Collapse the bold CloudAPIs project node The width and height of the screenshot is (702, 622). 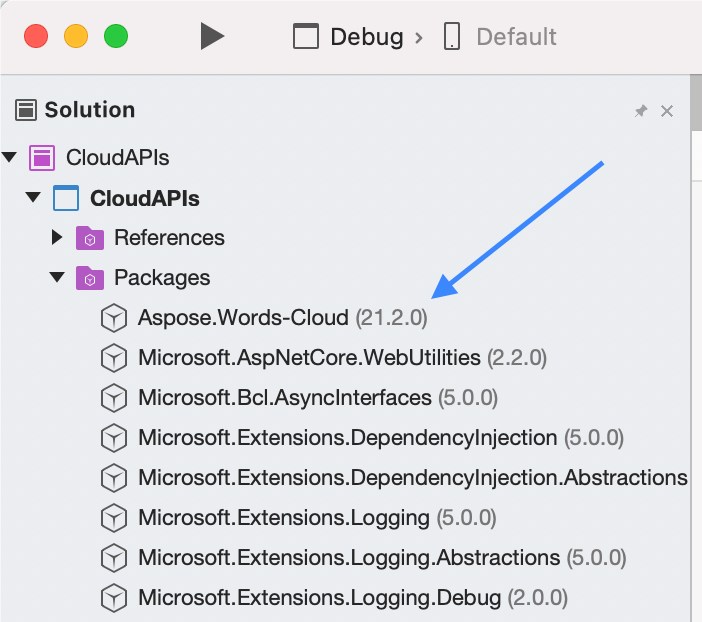pyautogui.click(x=34, y=198)
